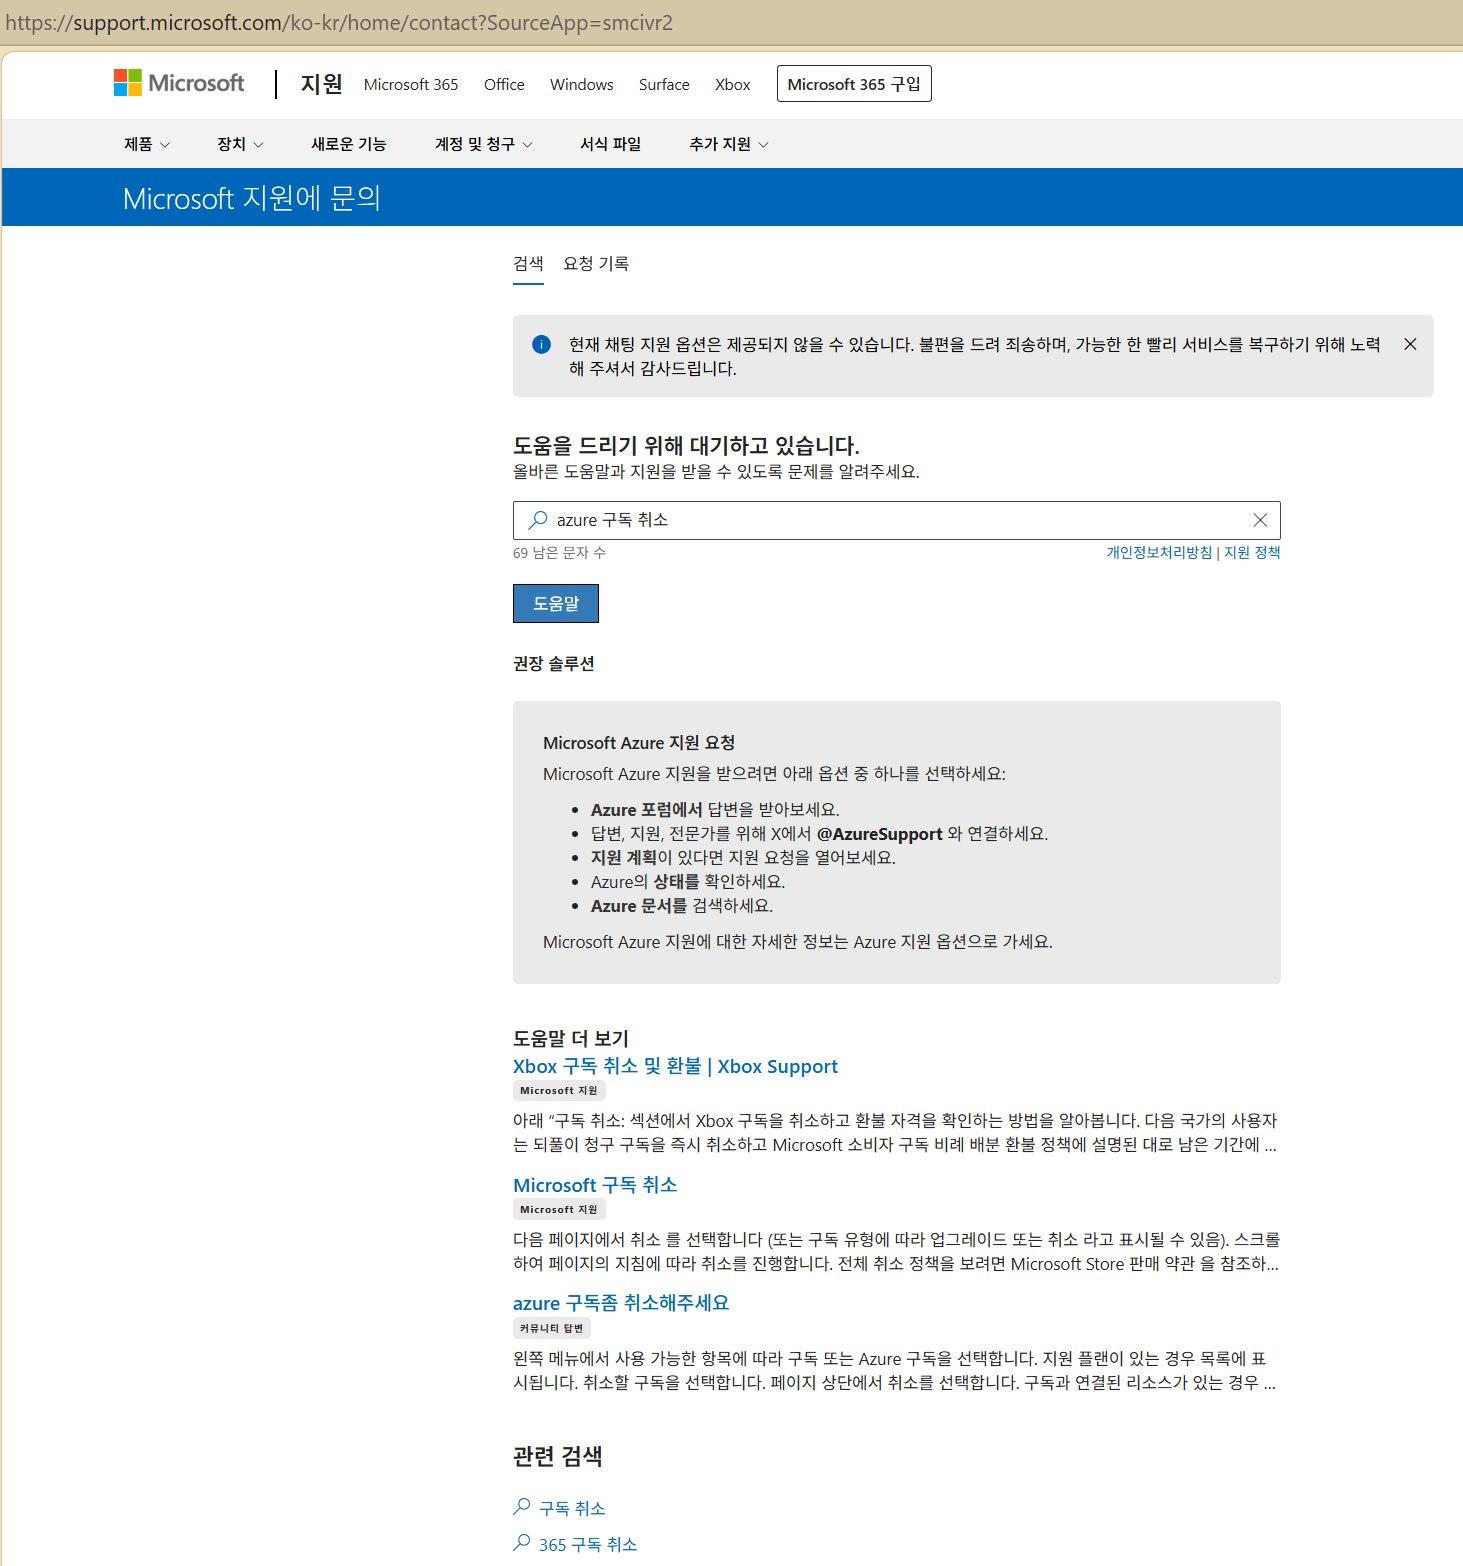Click the 관련 검색 heading
Viewport: 1463px width, 1566px height.
coord(558,1456)
